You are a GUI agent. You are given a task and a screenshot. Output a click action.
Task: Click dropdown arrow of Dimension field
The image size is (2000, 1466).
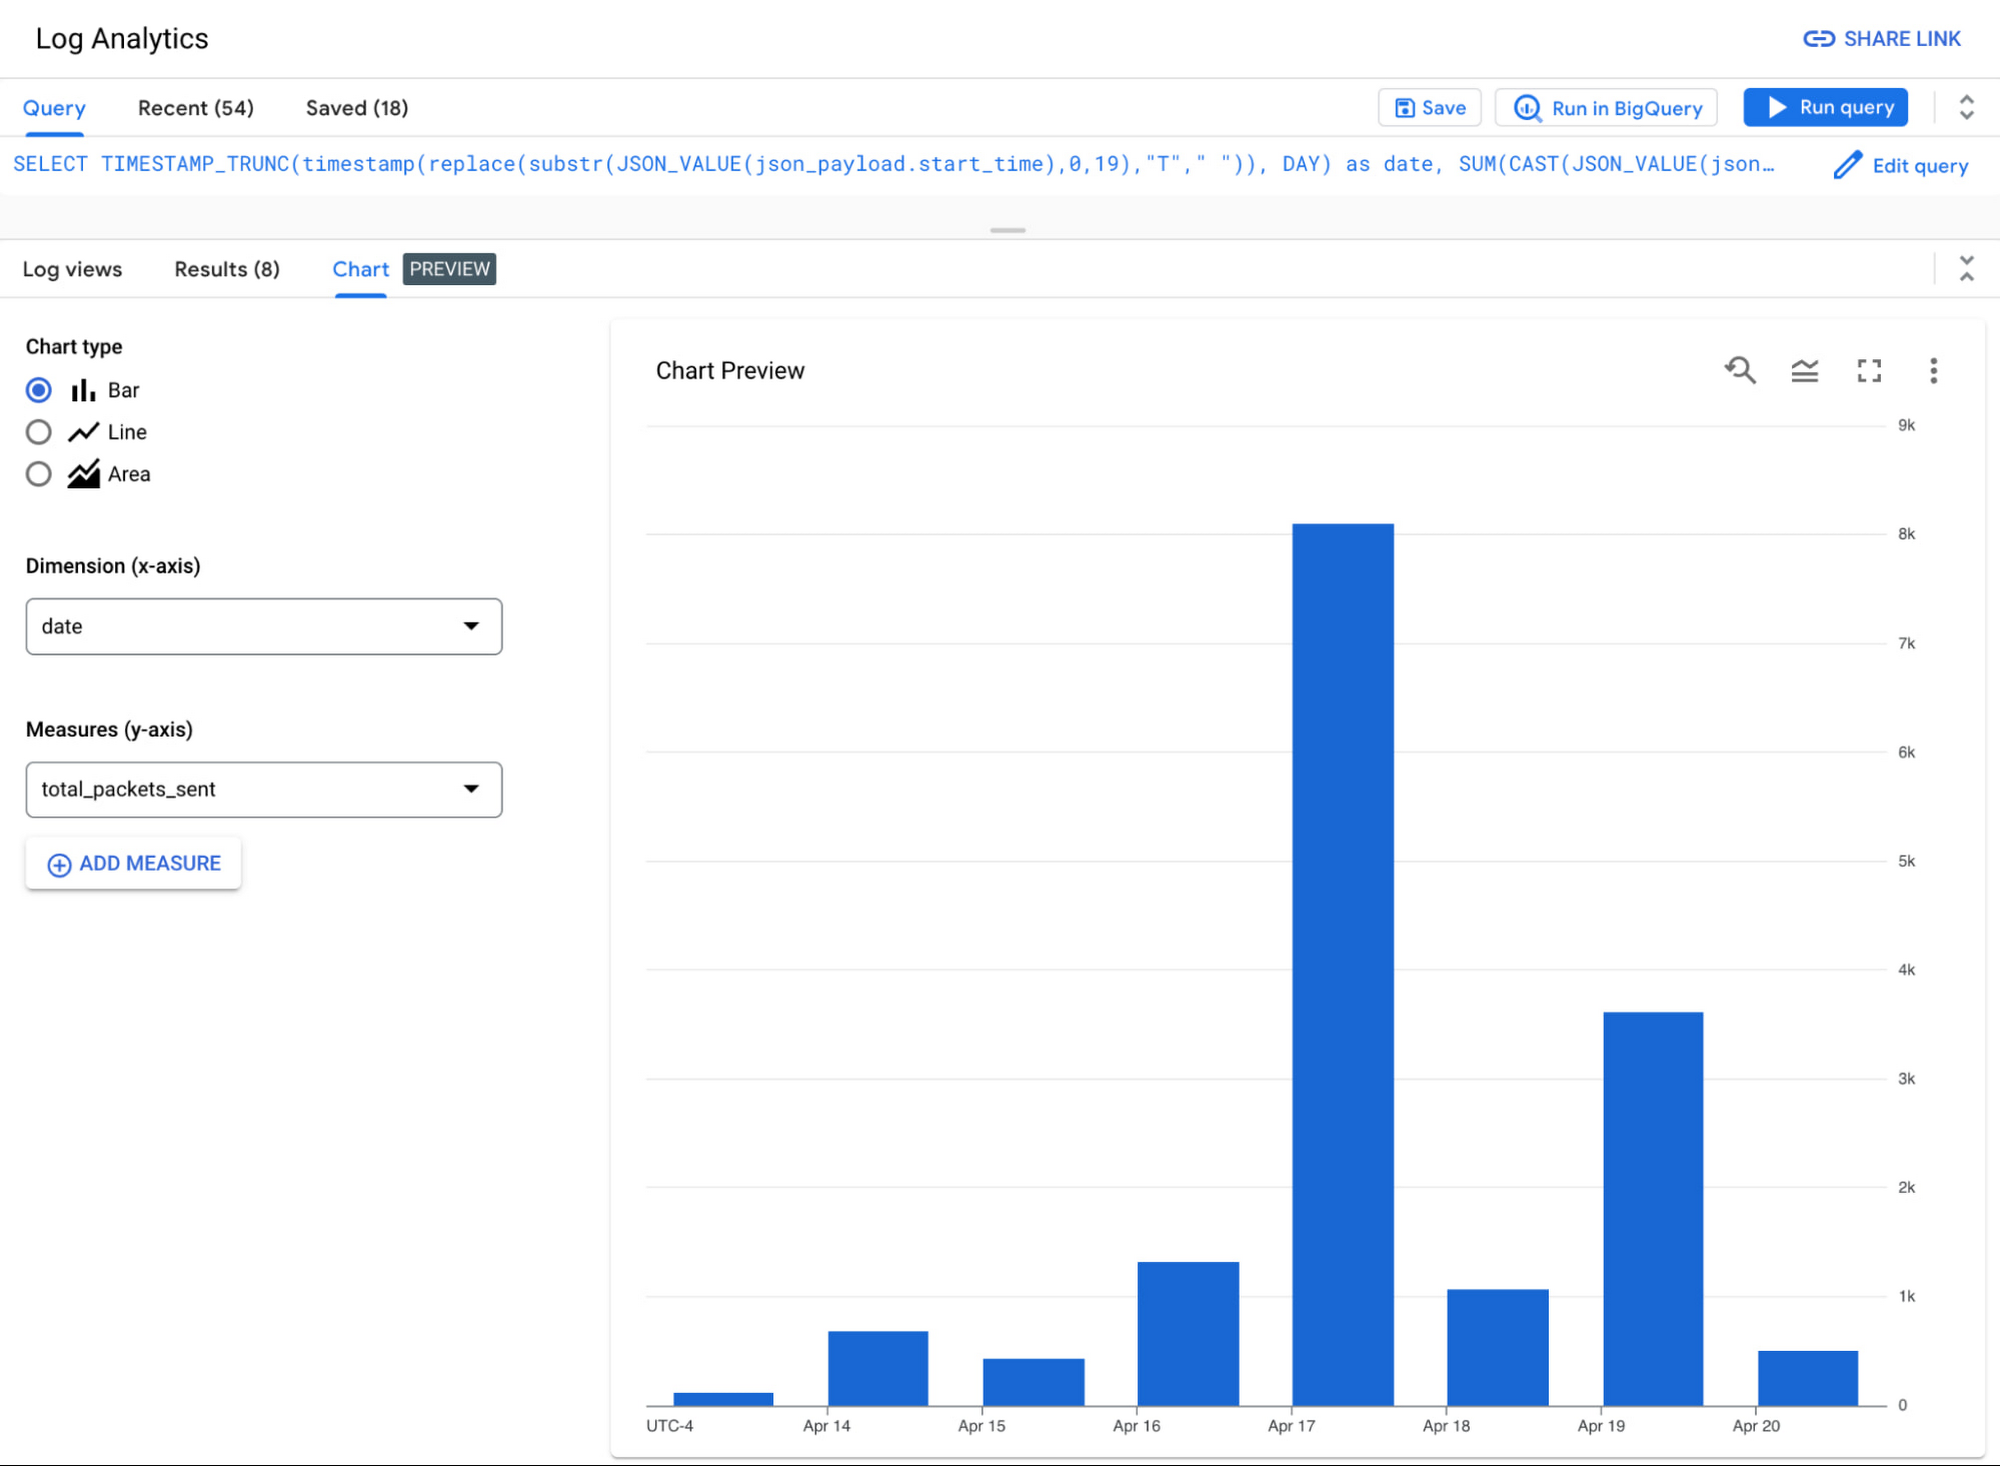[x=471, y=626]
